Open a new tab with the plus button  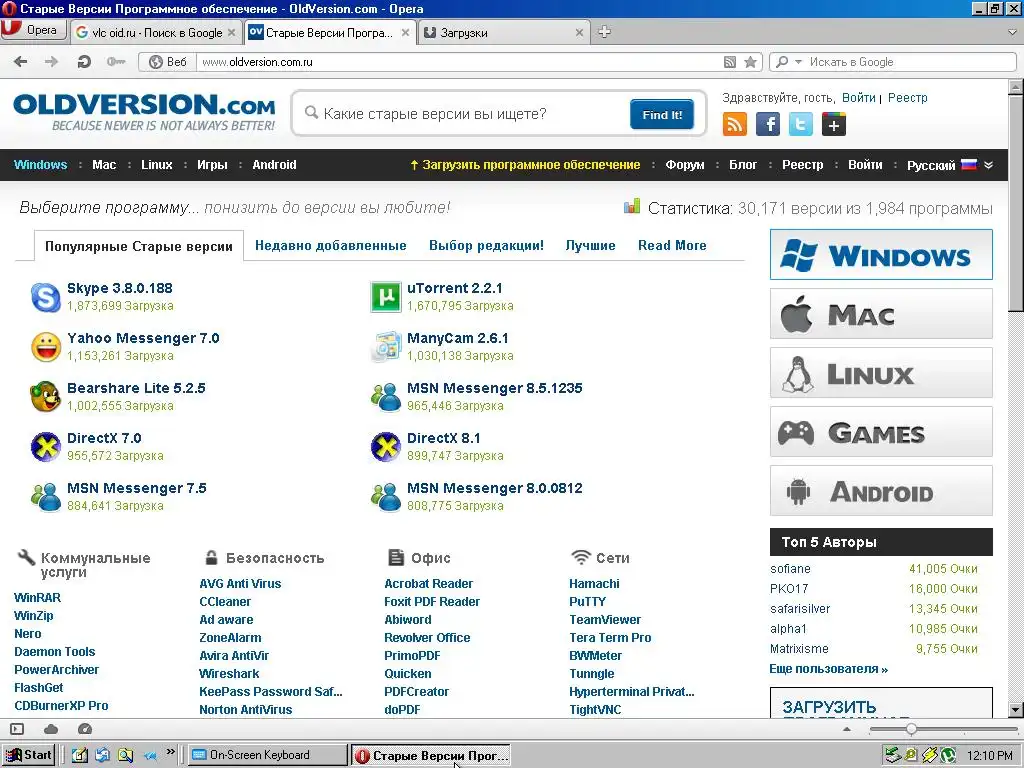point(605,32)
